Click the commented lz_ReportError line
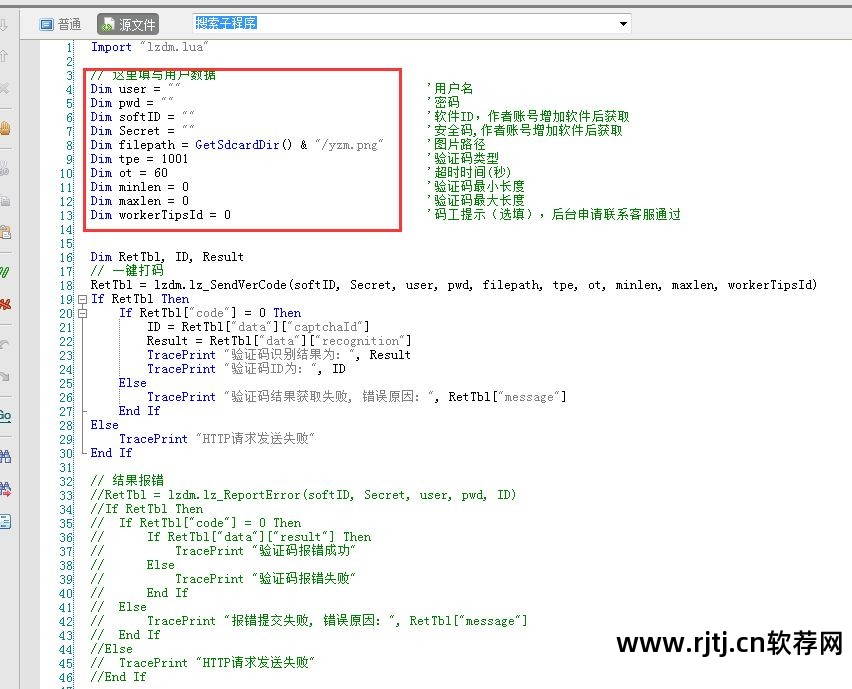The height and width of the screenshot is (689, 852). pos(303,495)
